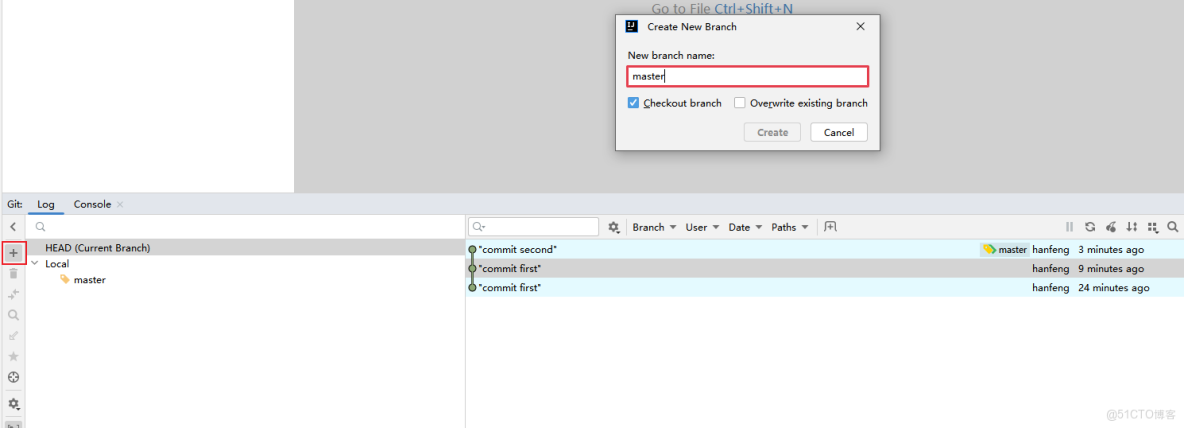Open the Branch filter dropdown
Viewport: 1184px width, 428px height.
coord(654,226)
